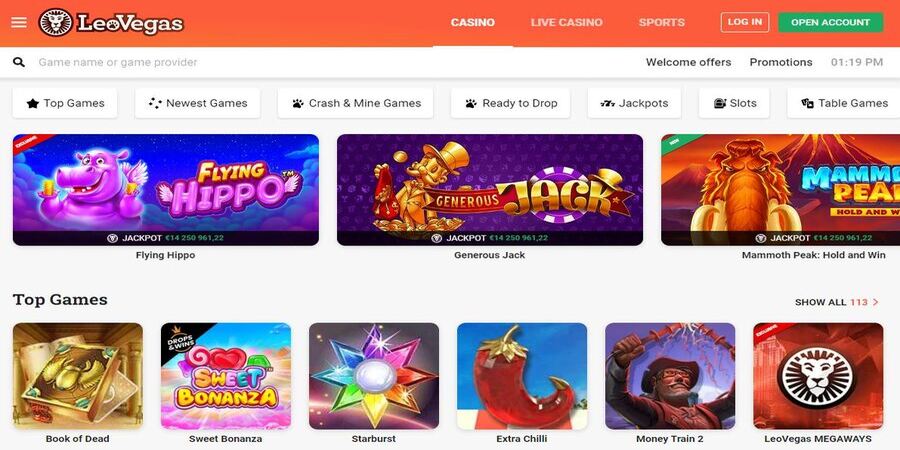The height and width of the screenshot is (450, 900).
Task: Click the Open Account button
Action: [831, 22]
